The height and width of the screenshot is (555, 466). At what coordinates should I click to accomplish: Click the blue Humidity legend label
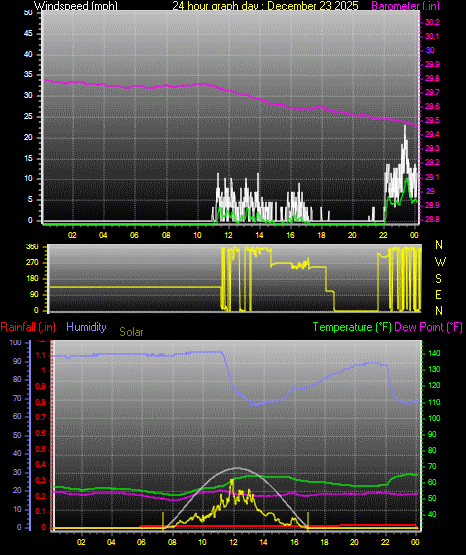86,327
